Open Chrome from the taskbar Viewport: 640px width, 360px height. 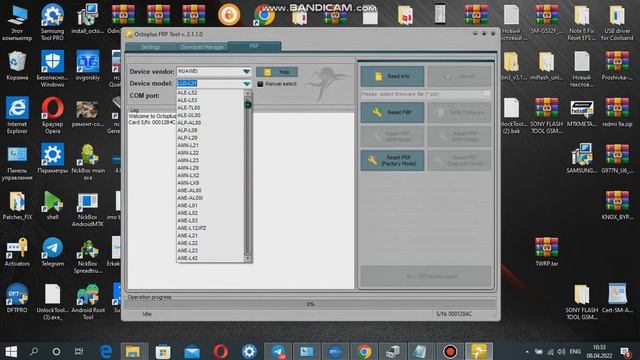click(x=364, y=351)
